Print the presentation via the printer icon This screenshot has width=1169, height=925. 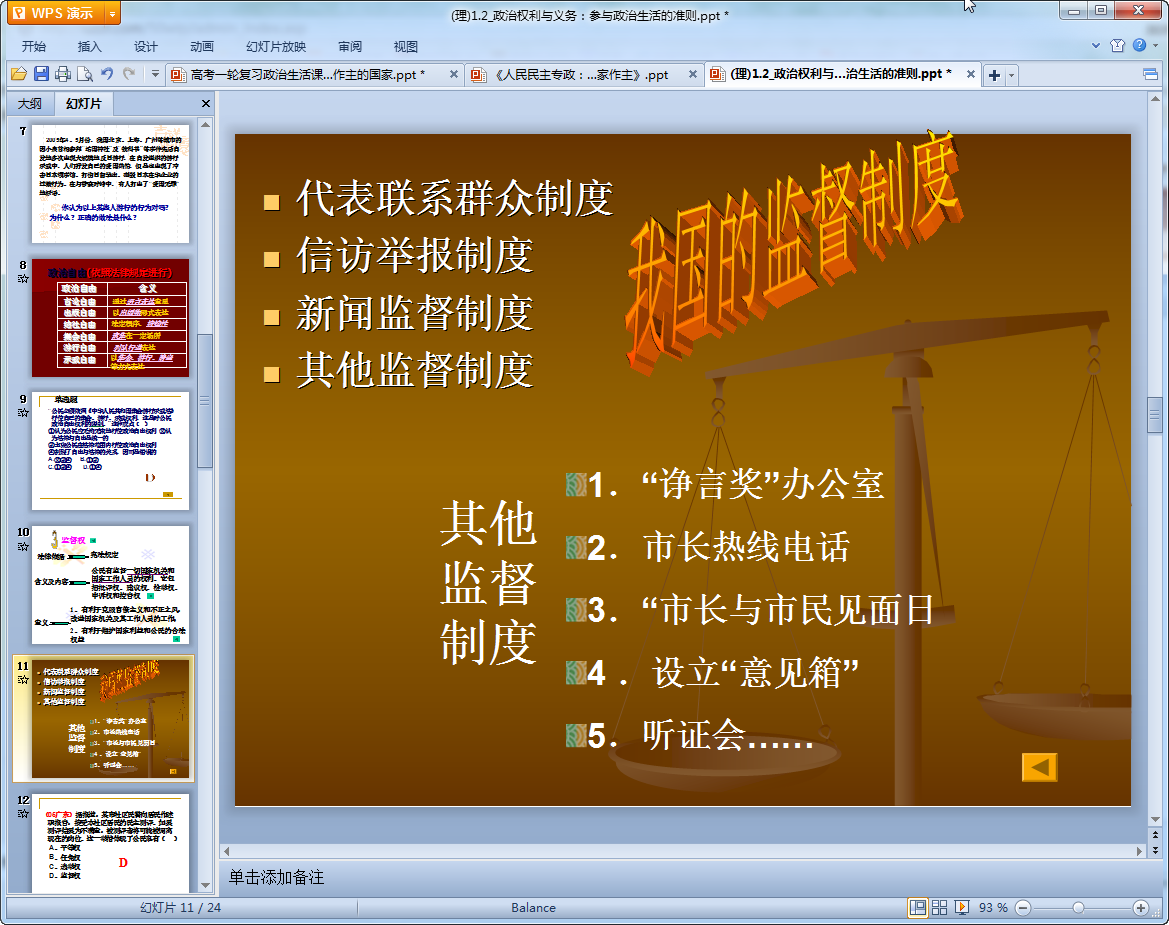(x=63, y=74)
